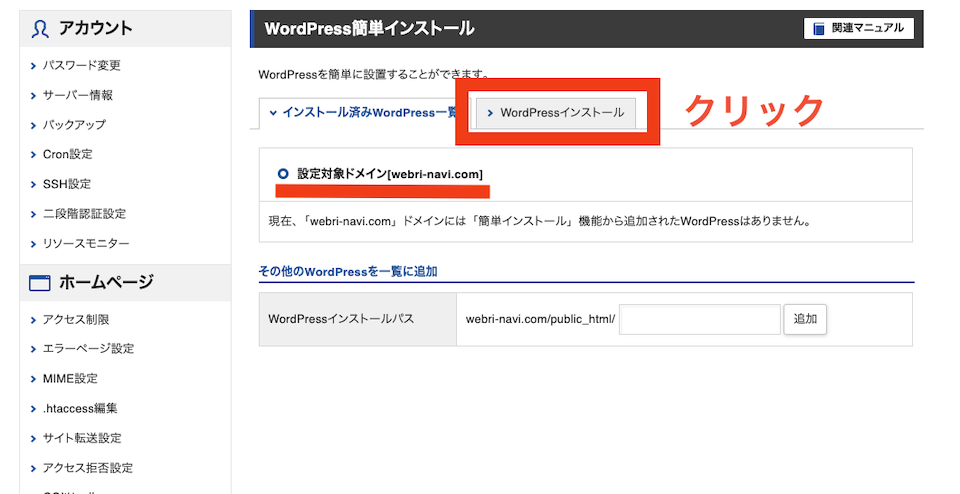Switch to the WordPressインストール tab

[556, 113]
